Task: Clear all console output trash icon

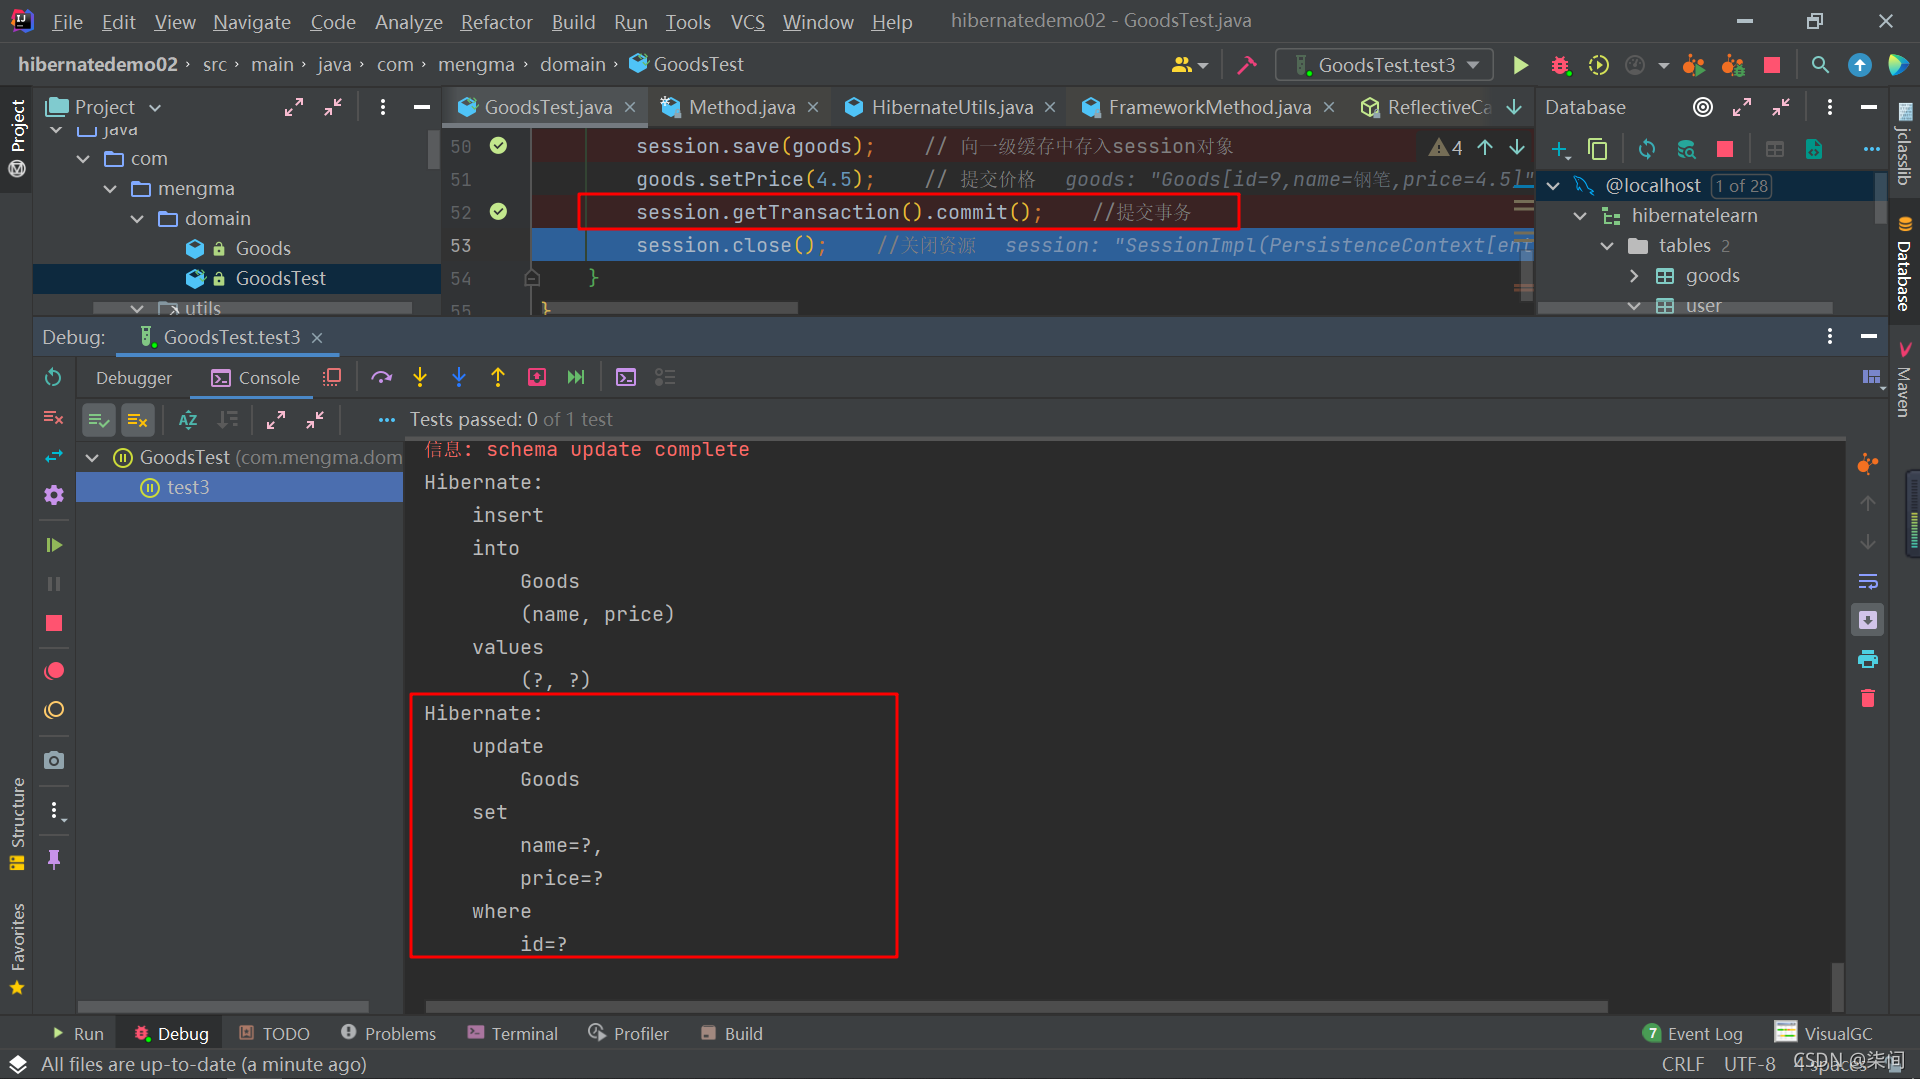Action: 1867,698
